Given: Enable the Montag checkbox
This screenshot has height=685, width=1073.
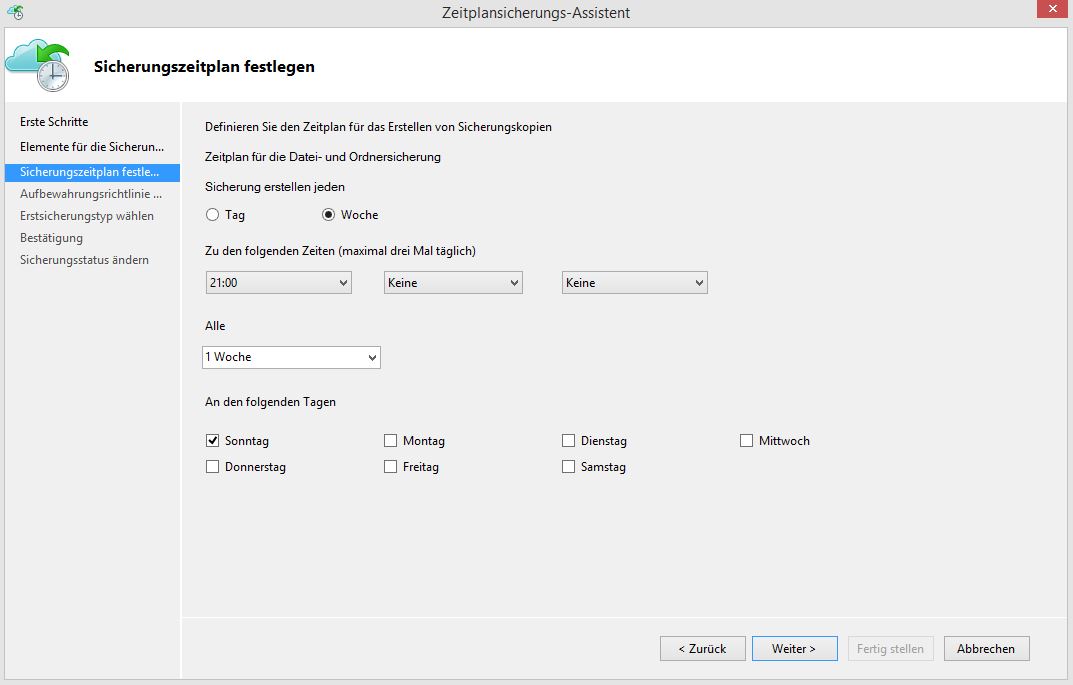Looking at the screenshot, I should (x=389, y=440).
